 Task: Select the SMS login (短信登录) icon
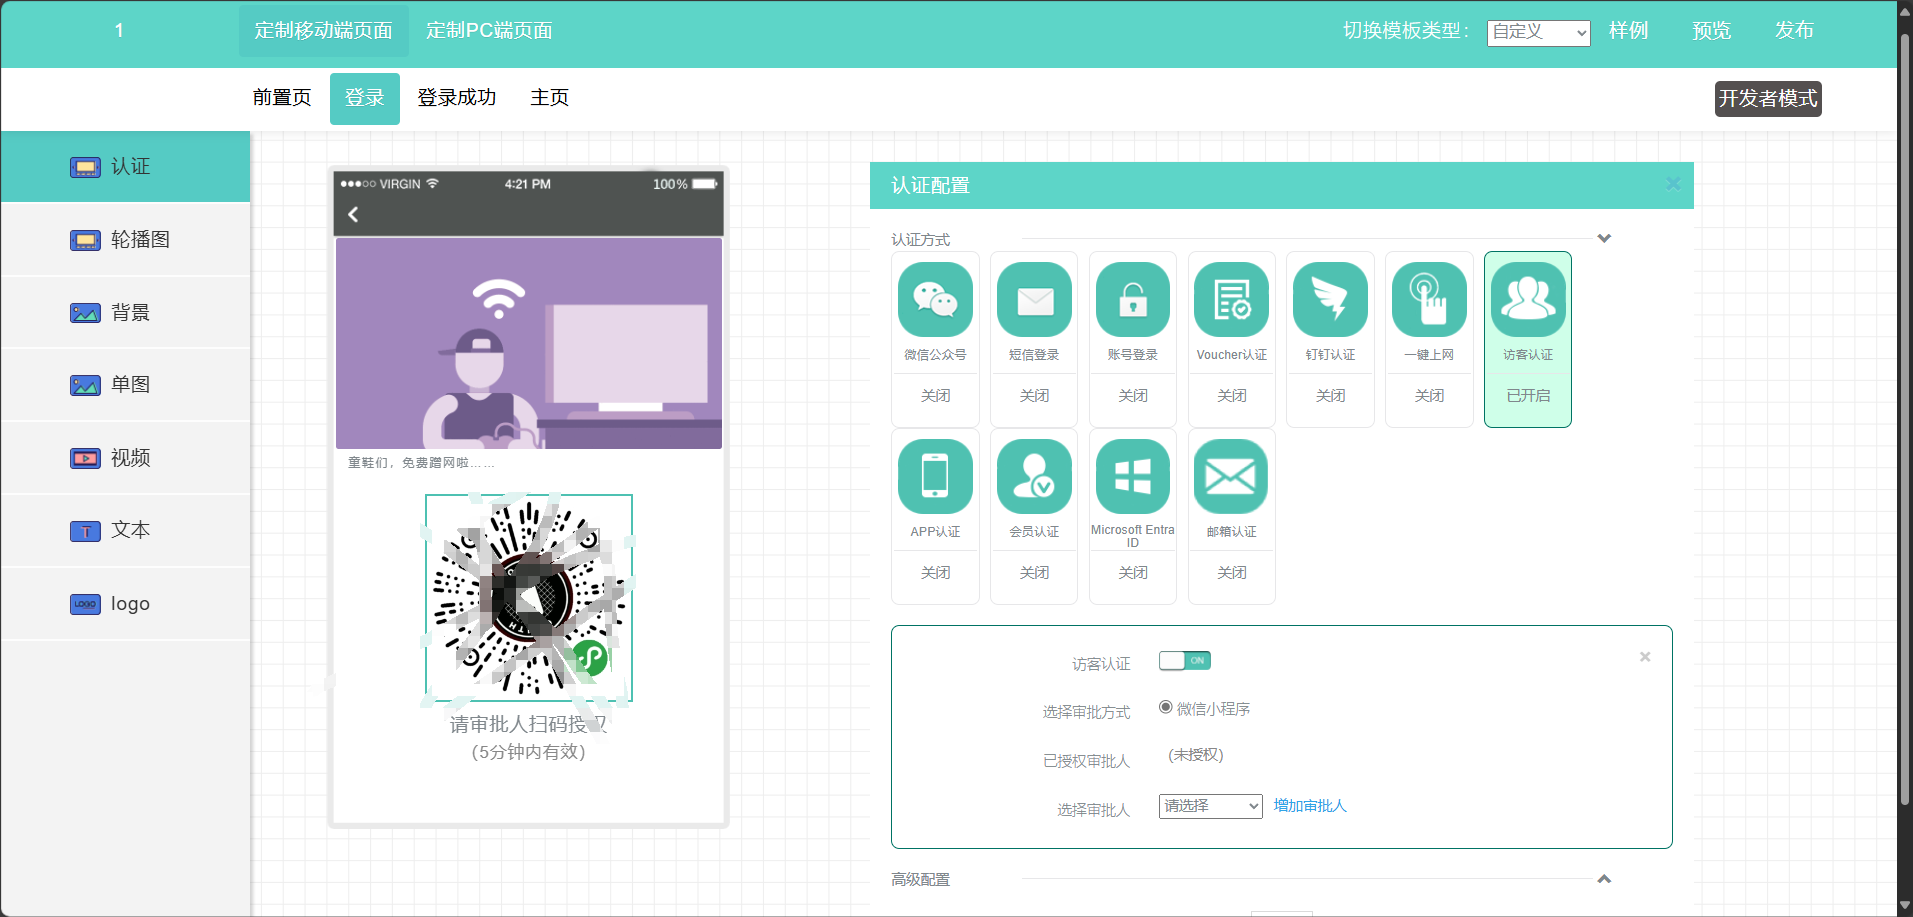click(x=1034, y=299)
